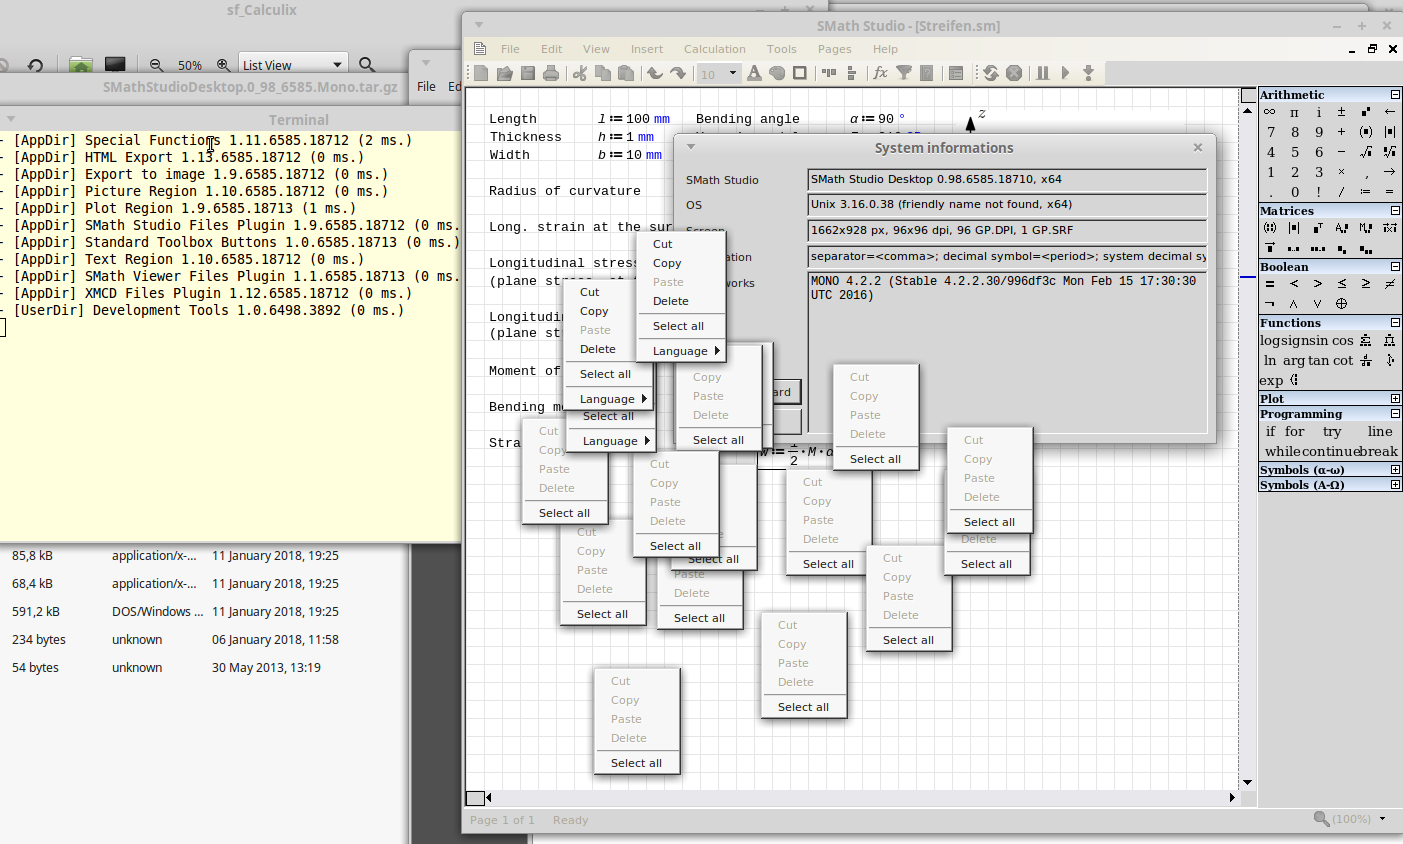This screenshot has width=1403, height=844.
Task: Open the Tools menu
Action: click(x=781, y=49)
